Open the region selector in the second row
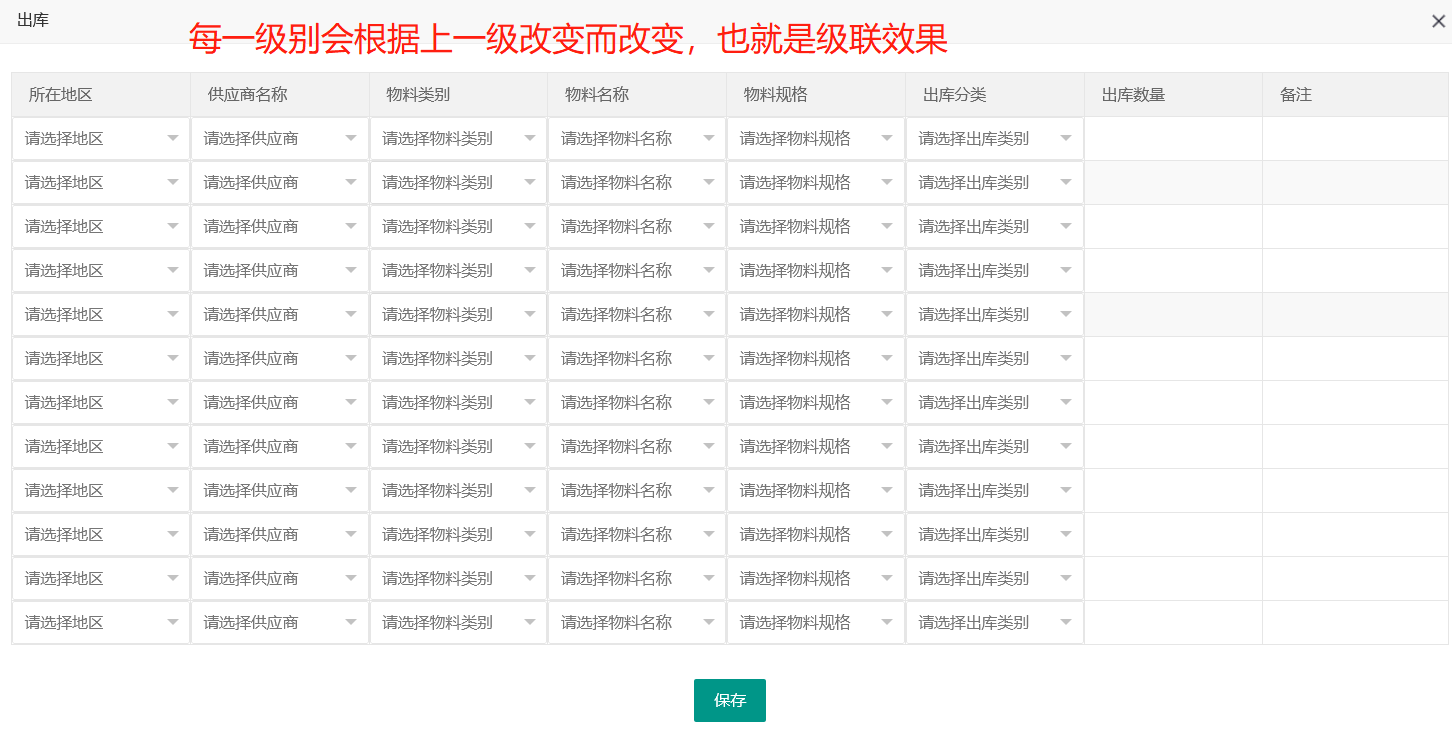Image resolution: width=1452 pixels, height=735 pixels. coord(100,182)
